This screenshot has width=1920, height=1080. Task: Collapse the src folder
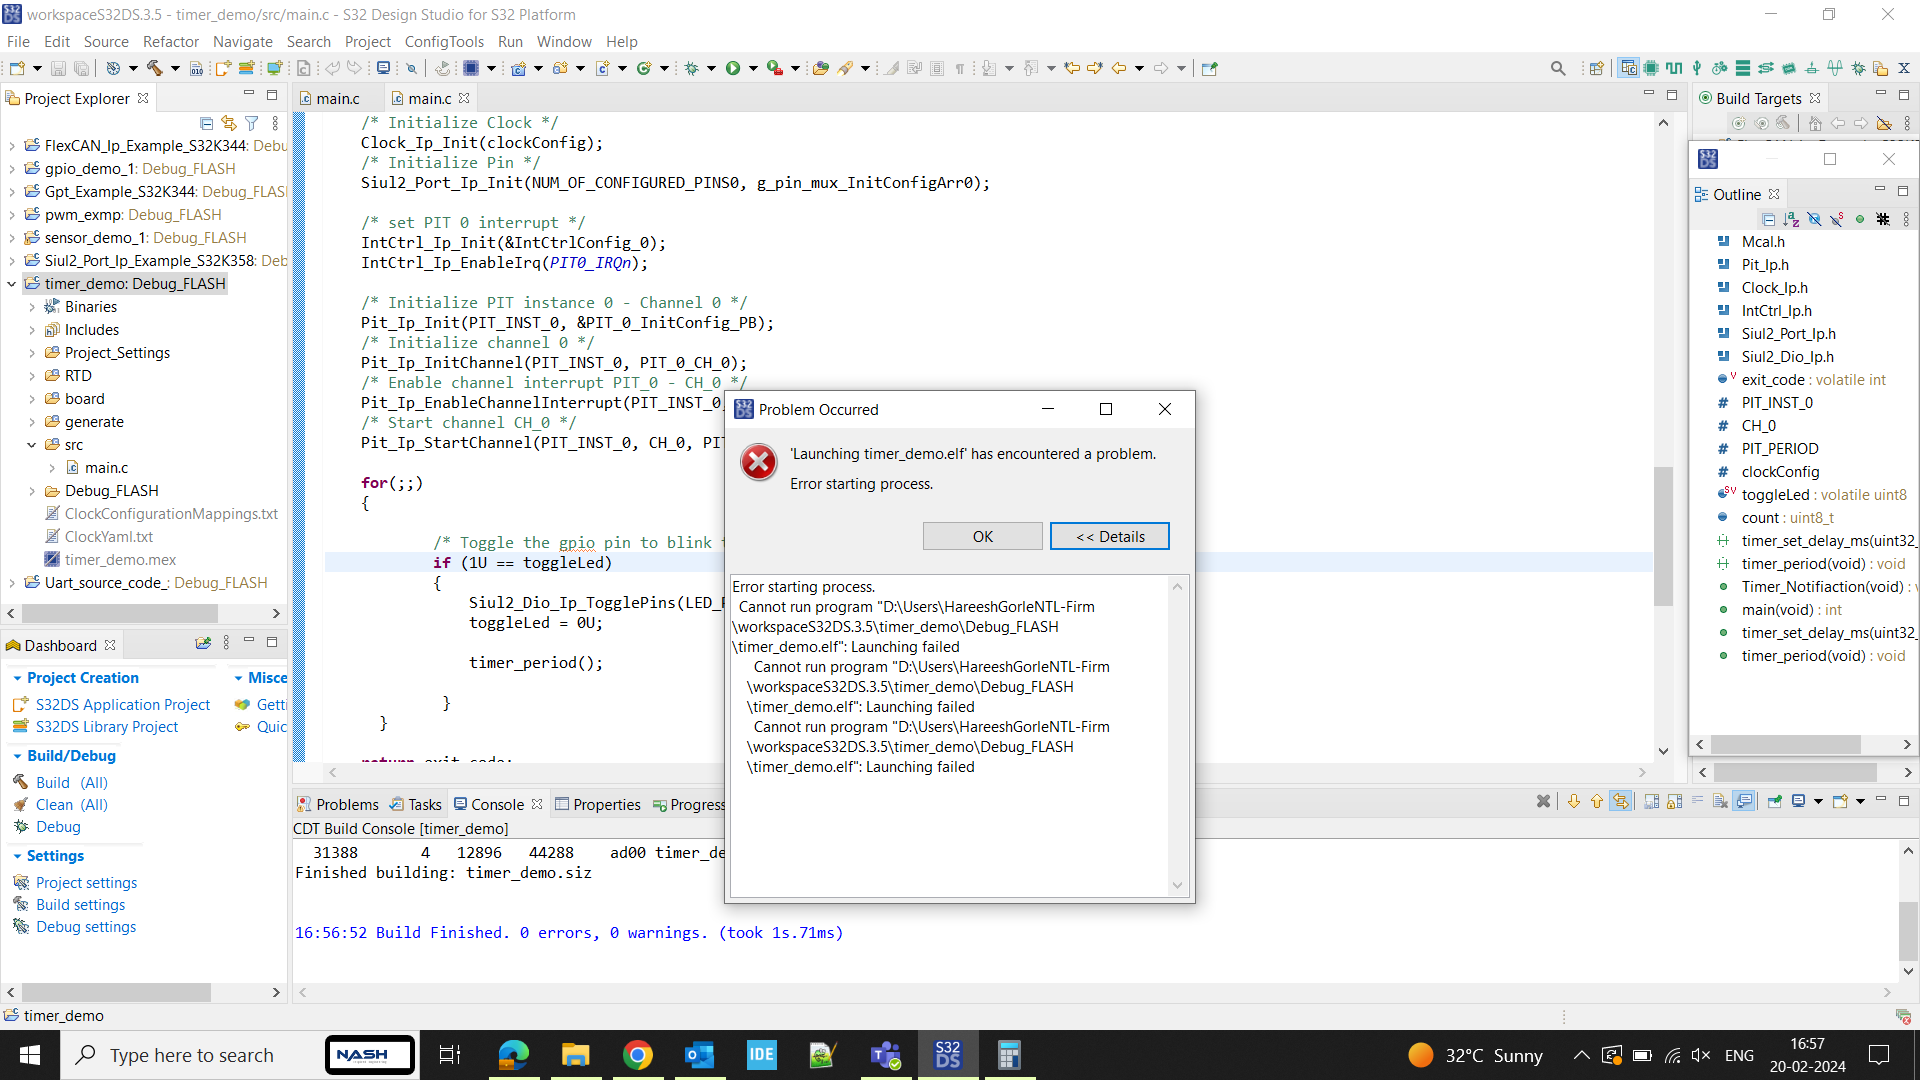[x=32, y=445]
